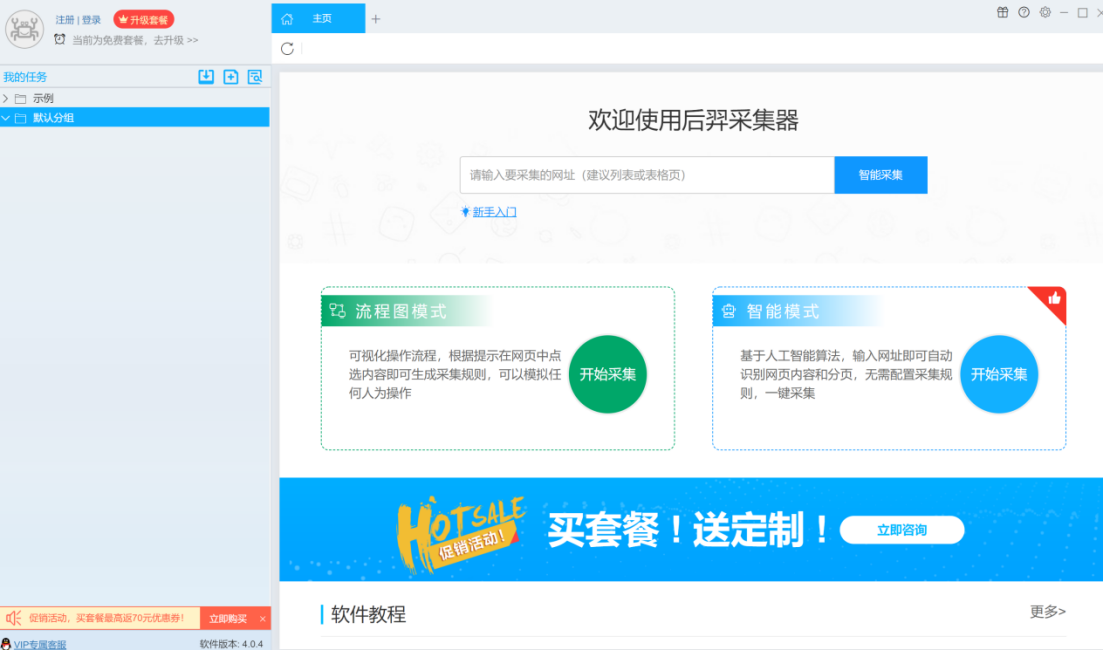
Task: Click the QQ penguin support icon
Action: 6,644
